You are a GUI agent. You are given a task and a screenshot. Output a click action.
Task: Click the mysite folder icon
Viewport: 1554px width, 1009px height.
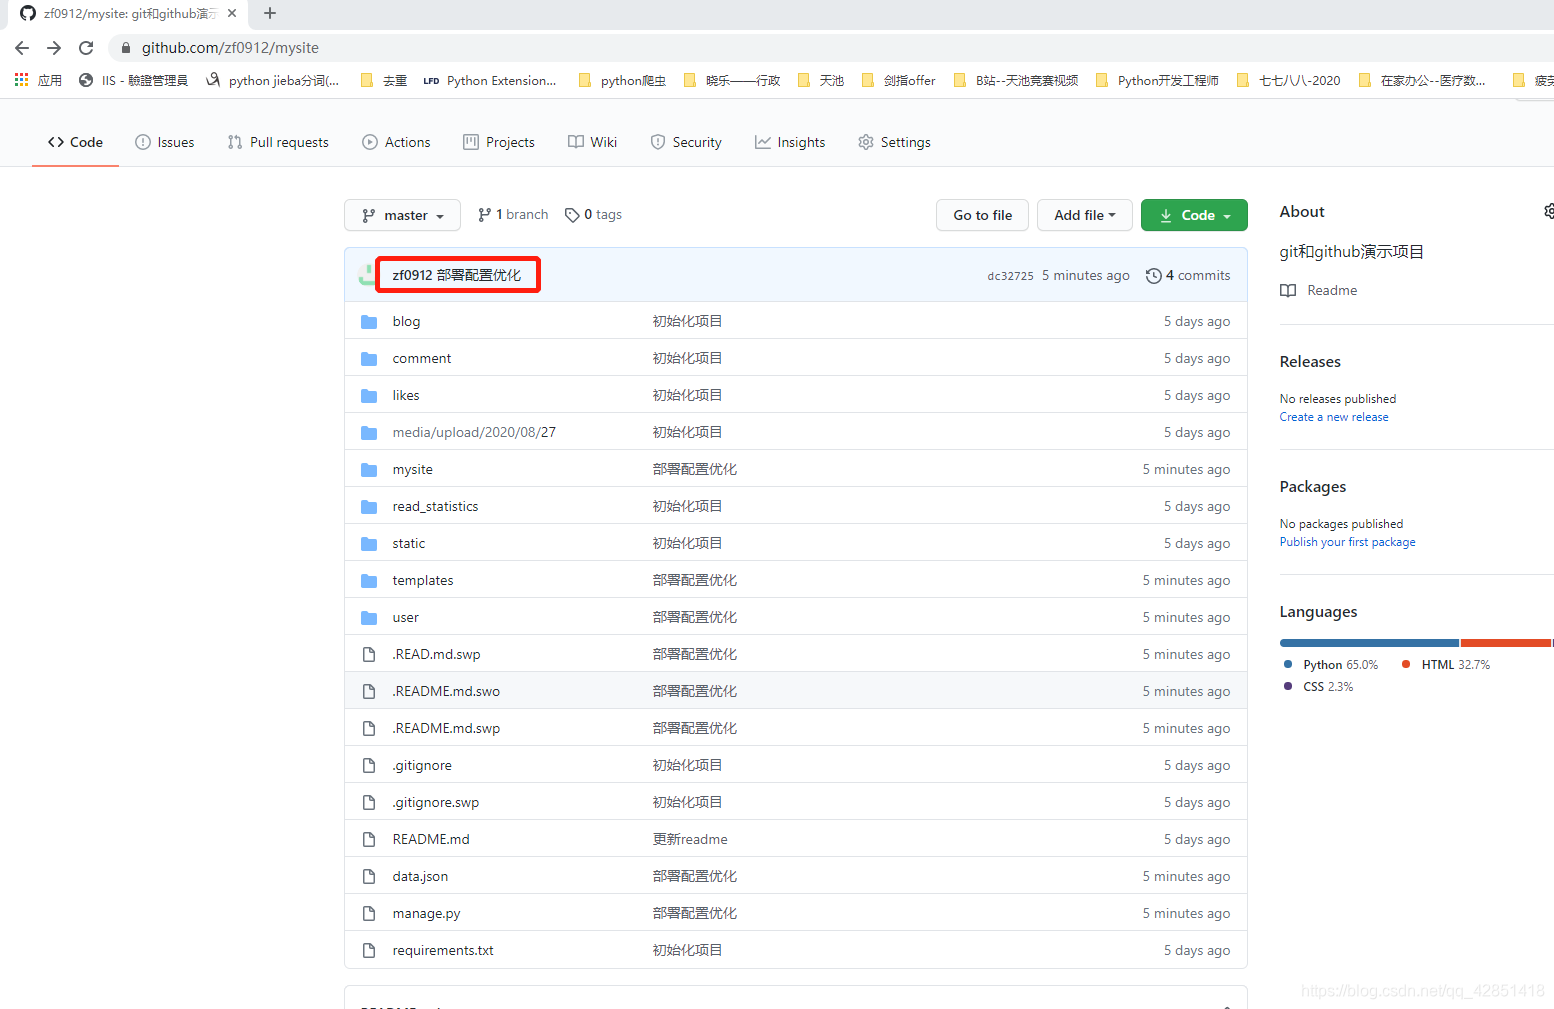pos(369,469)
